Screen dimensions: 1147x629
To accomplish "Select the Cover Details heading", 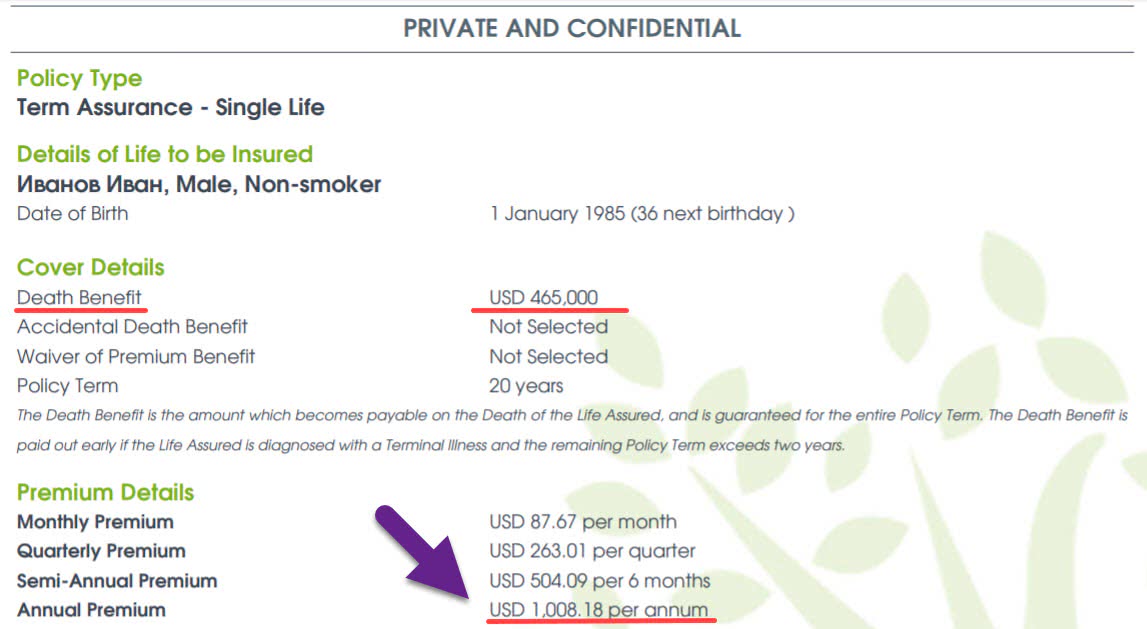I will tap(91, 267).
